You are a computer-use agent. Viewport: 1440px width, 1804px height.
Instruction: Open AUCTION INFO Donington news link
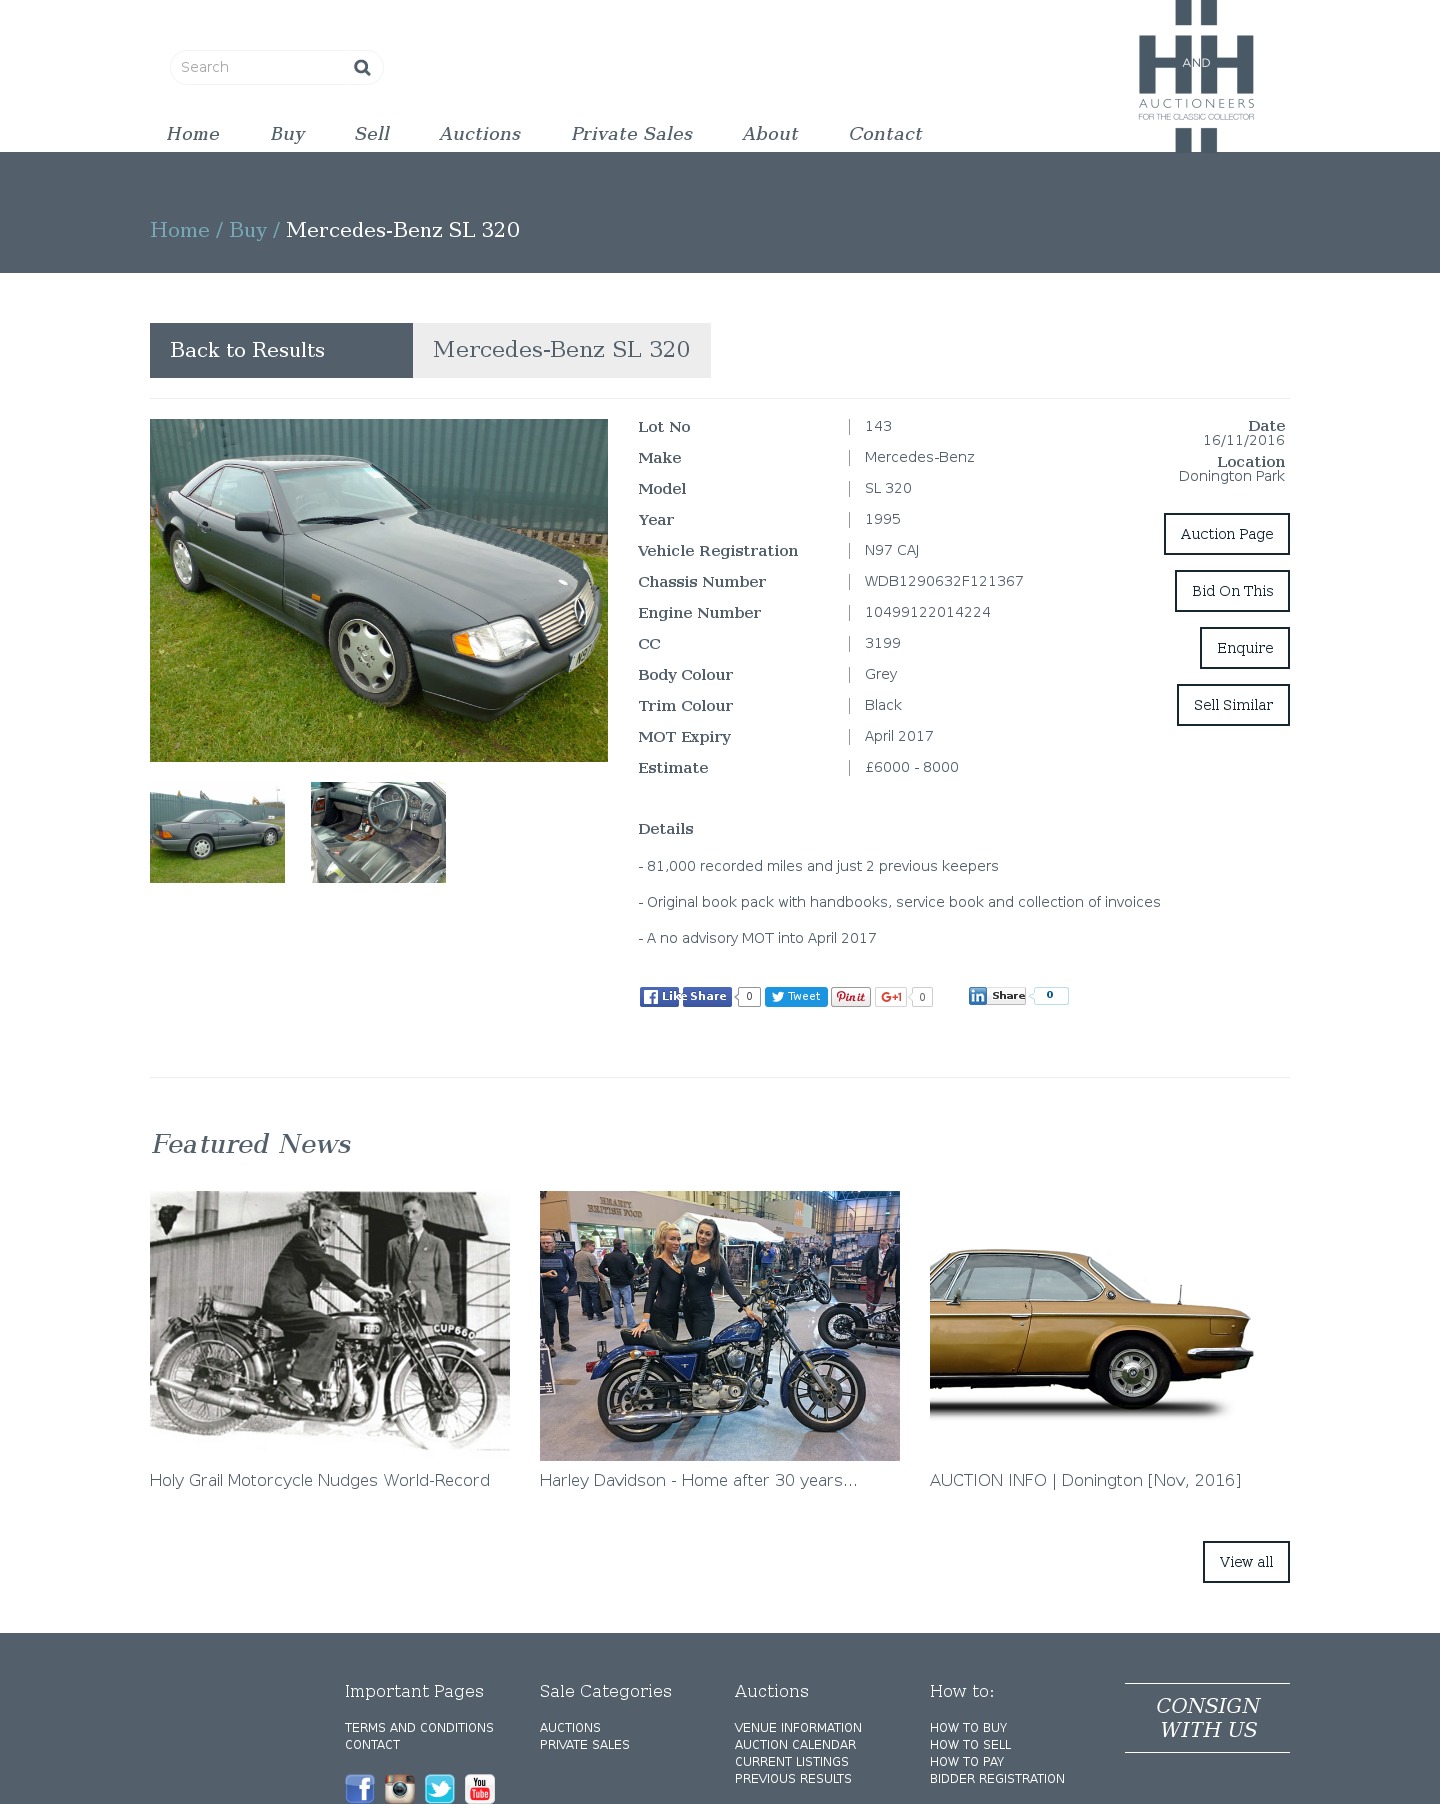1085,1480
